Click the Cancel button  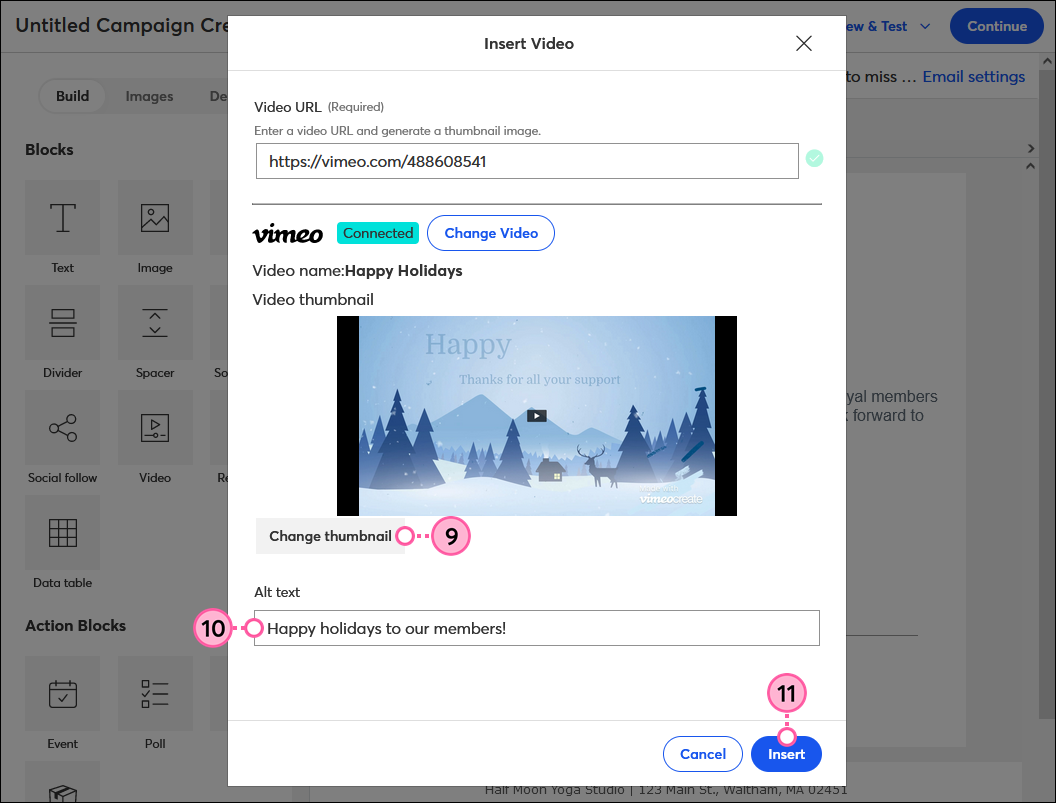click(x=702, y=754)
